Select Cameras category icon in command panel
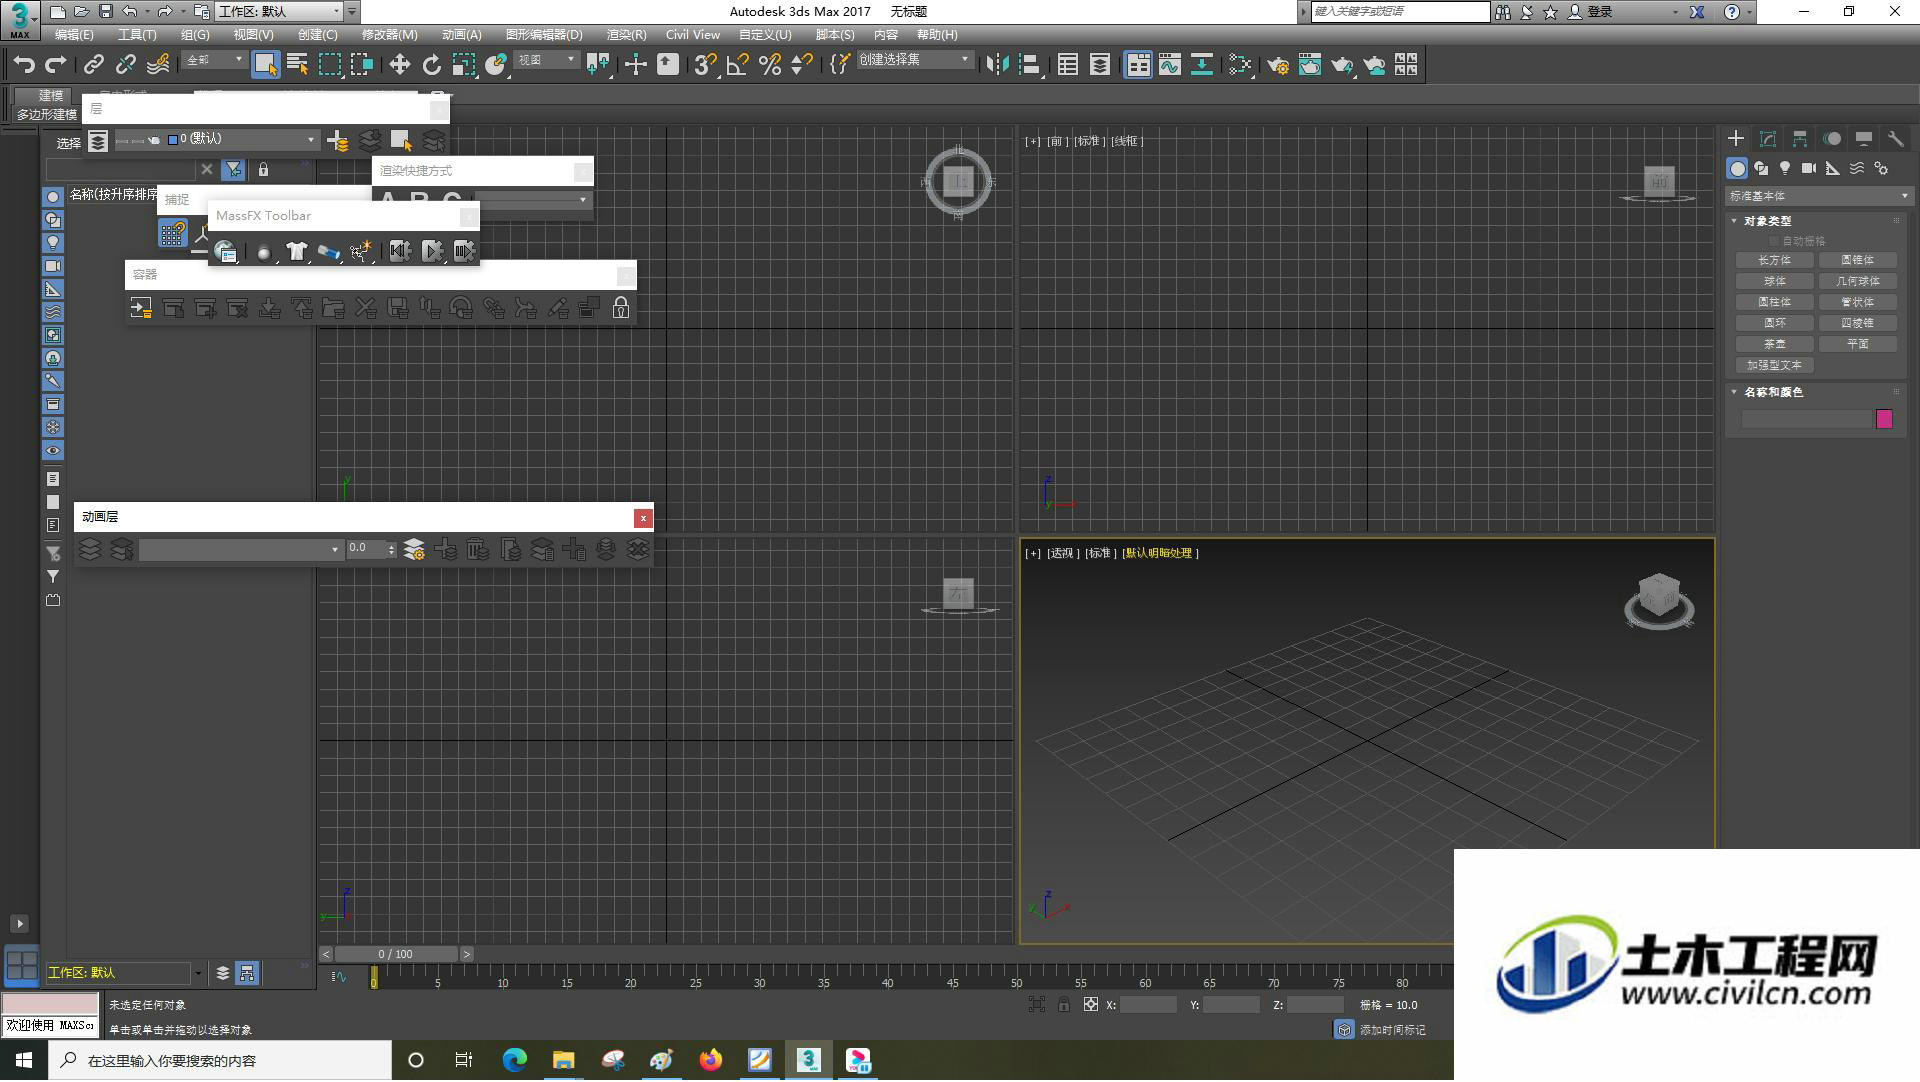1920x1082 pixels. 1809,168
